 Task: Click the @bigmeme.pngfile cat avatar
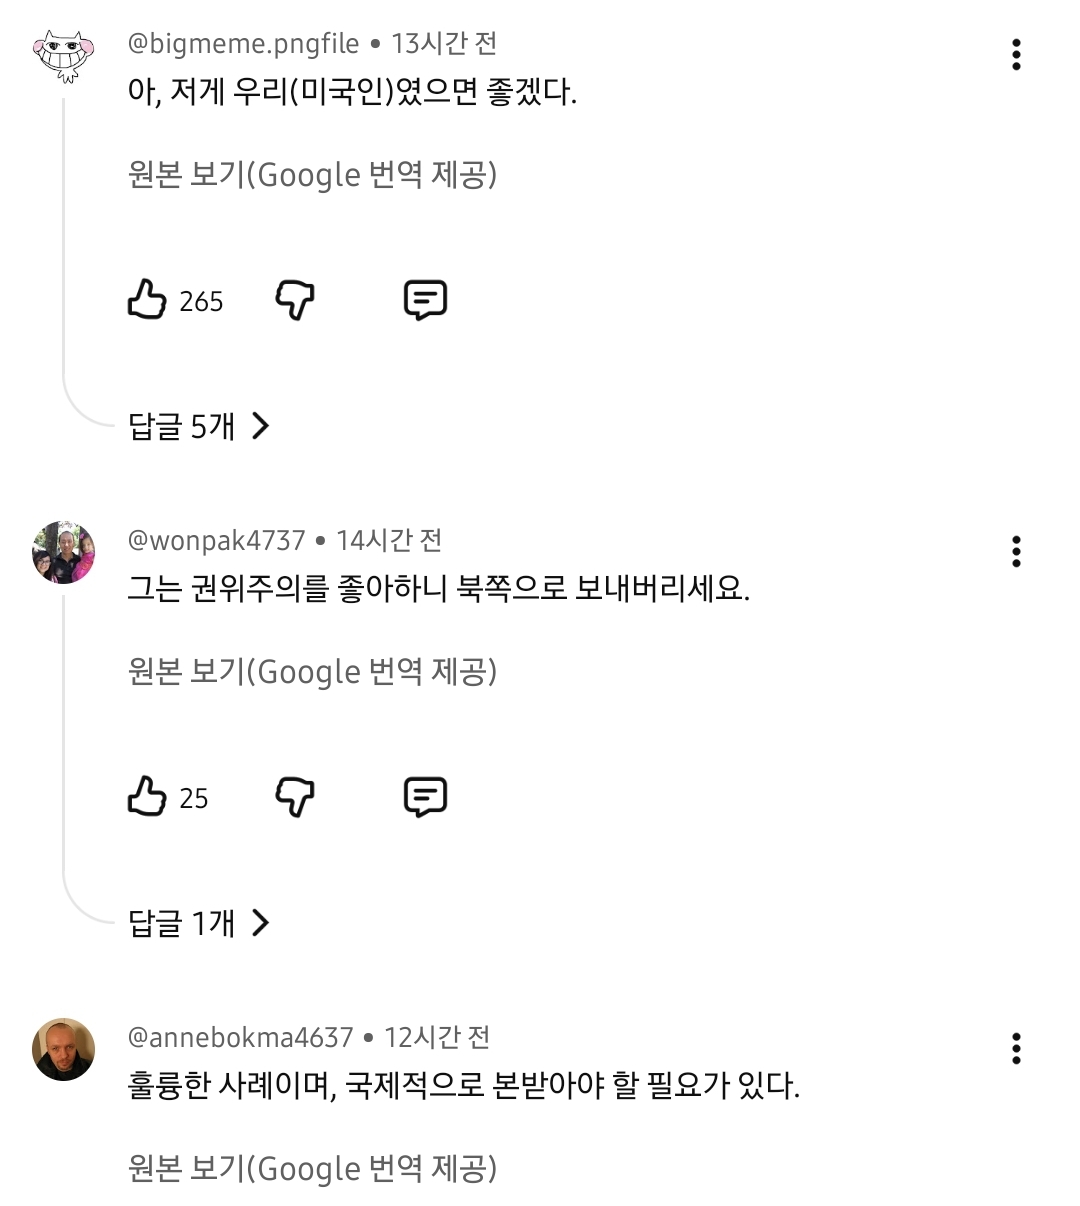click(x=64, y=55)
